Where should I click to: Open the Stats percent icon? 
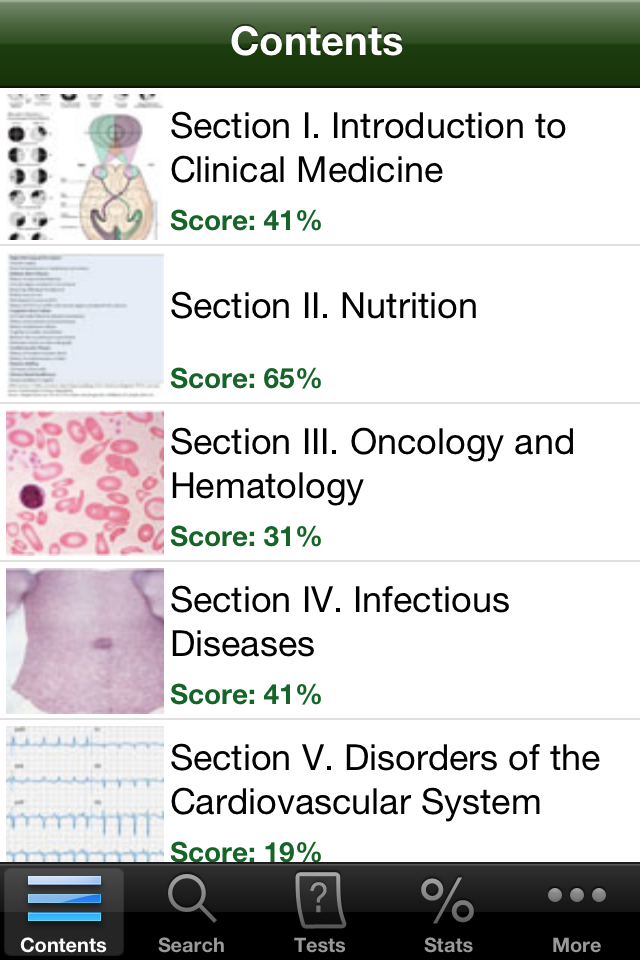pos(448,899)
